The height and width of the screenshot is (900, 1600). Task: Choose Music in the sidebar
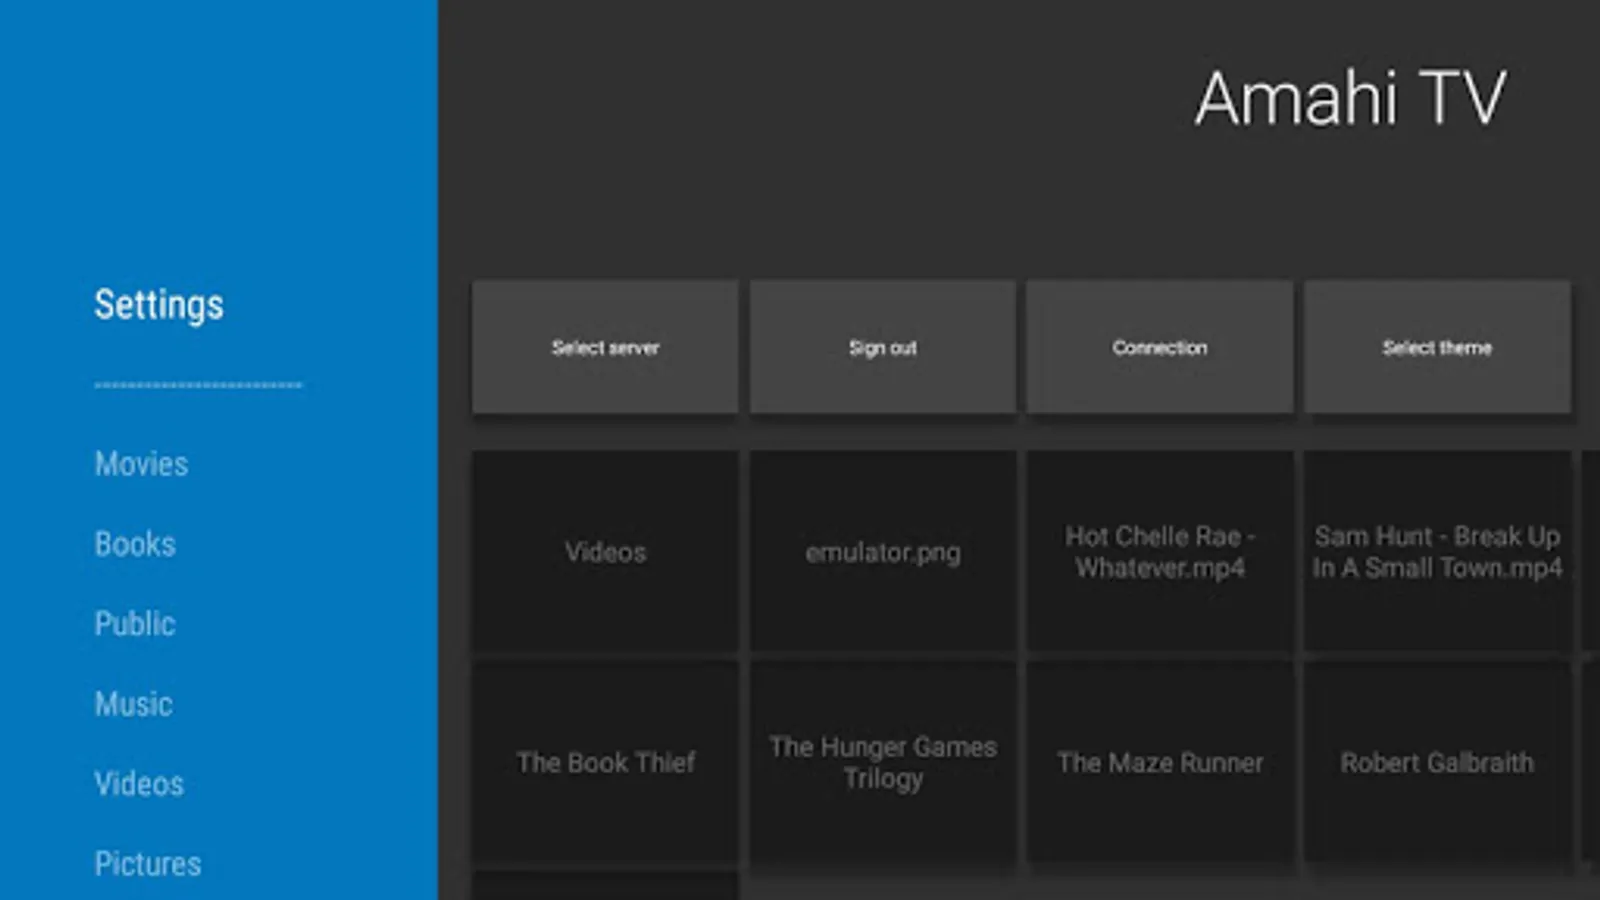[133, 704]
